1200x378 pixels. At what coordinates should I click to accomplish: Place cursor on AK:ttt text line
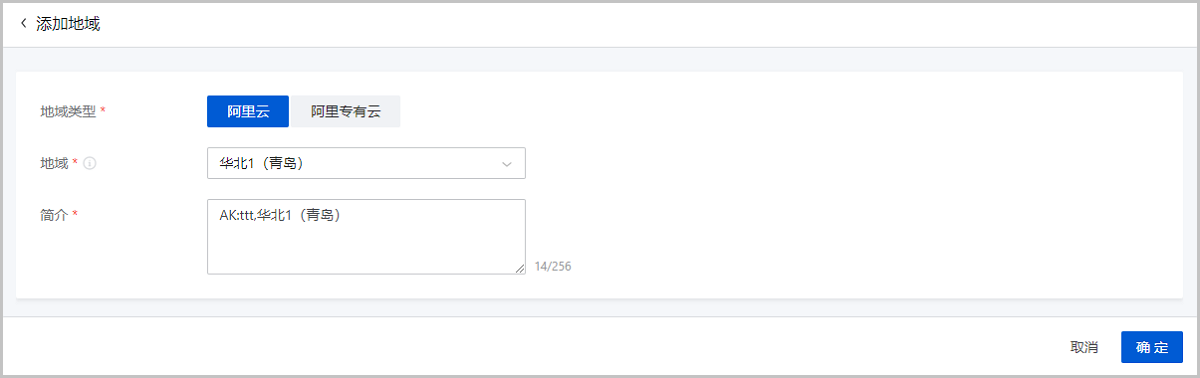(286, 215)
